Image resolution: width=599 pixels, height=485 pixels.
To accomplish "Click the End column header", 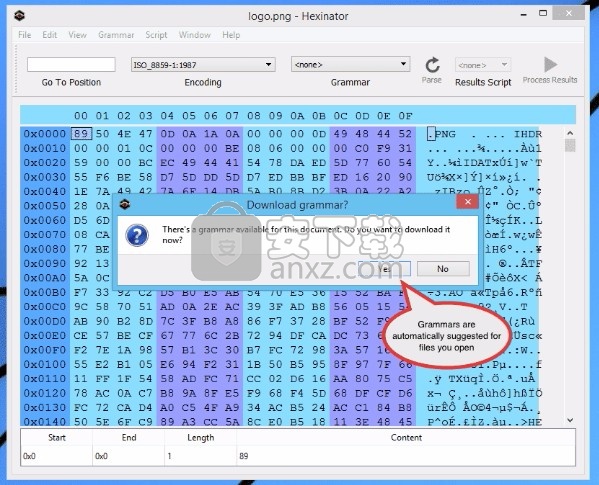I will pos(129,438).
